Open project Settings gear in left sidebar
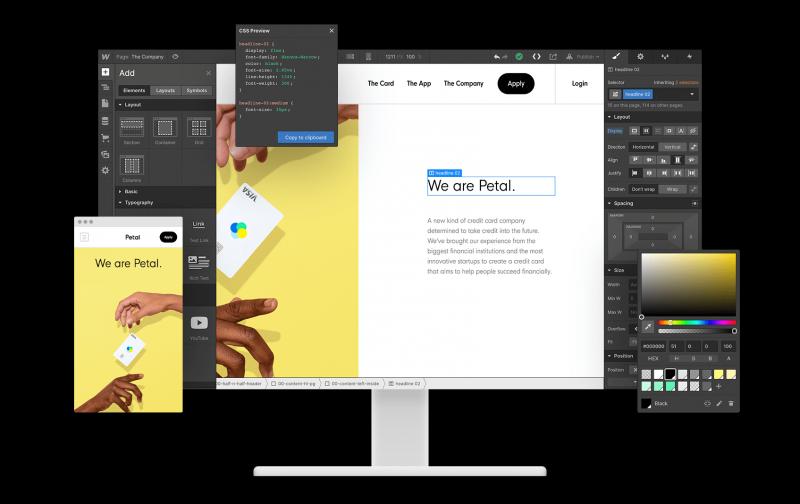Image resolution: width=800 pixels, height=504 pixels. pyautogui.click(x=105, y=171)
